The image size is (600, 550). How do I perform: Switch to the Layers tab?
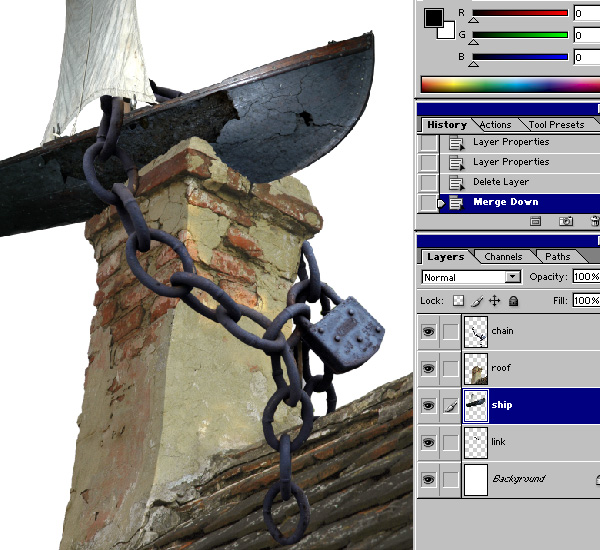coord(445,257)
